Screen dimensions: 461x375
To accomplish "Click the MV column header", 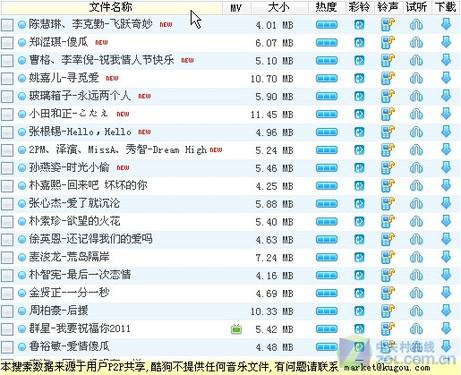I will tap(236, 7).
